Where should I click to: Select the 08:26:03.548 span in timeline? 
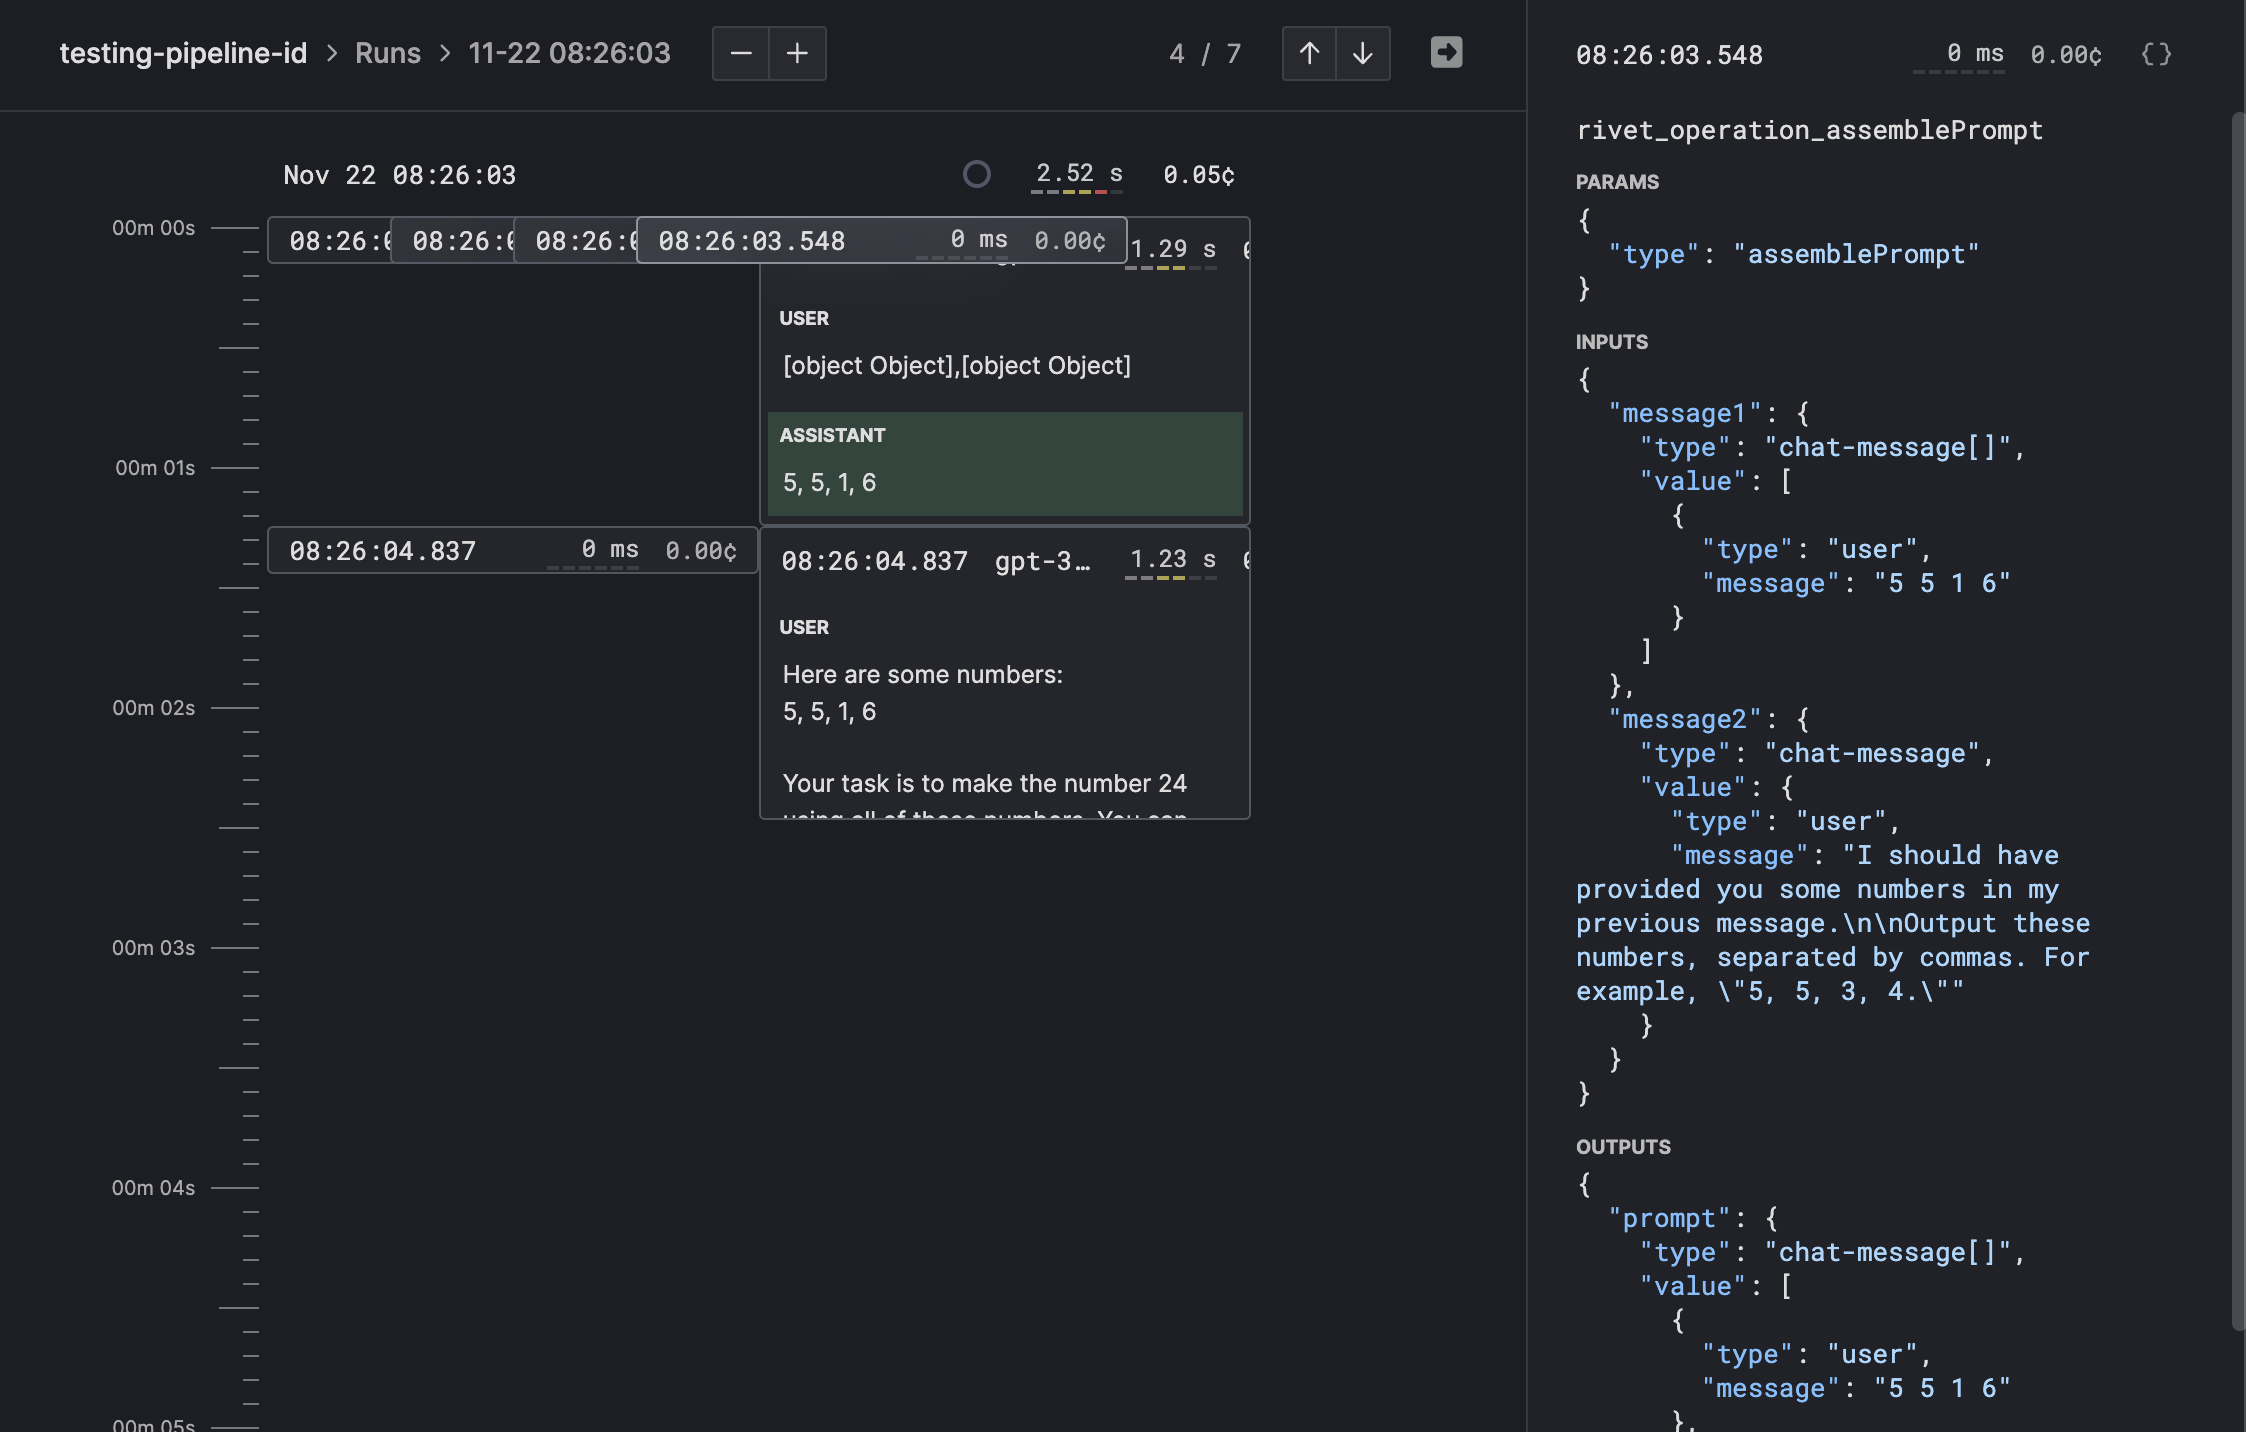point(881,240)
